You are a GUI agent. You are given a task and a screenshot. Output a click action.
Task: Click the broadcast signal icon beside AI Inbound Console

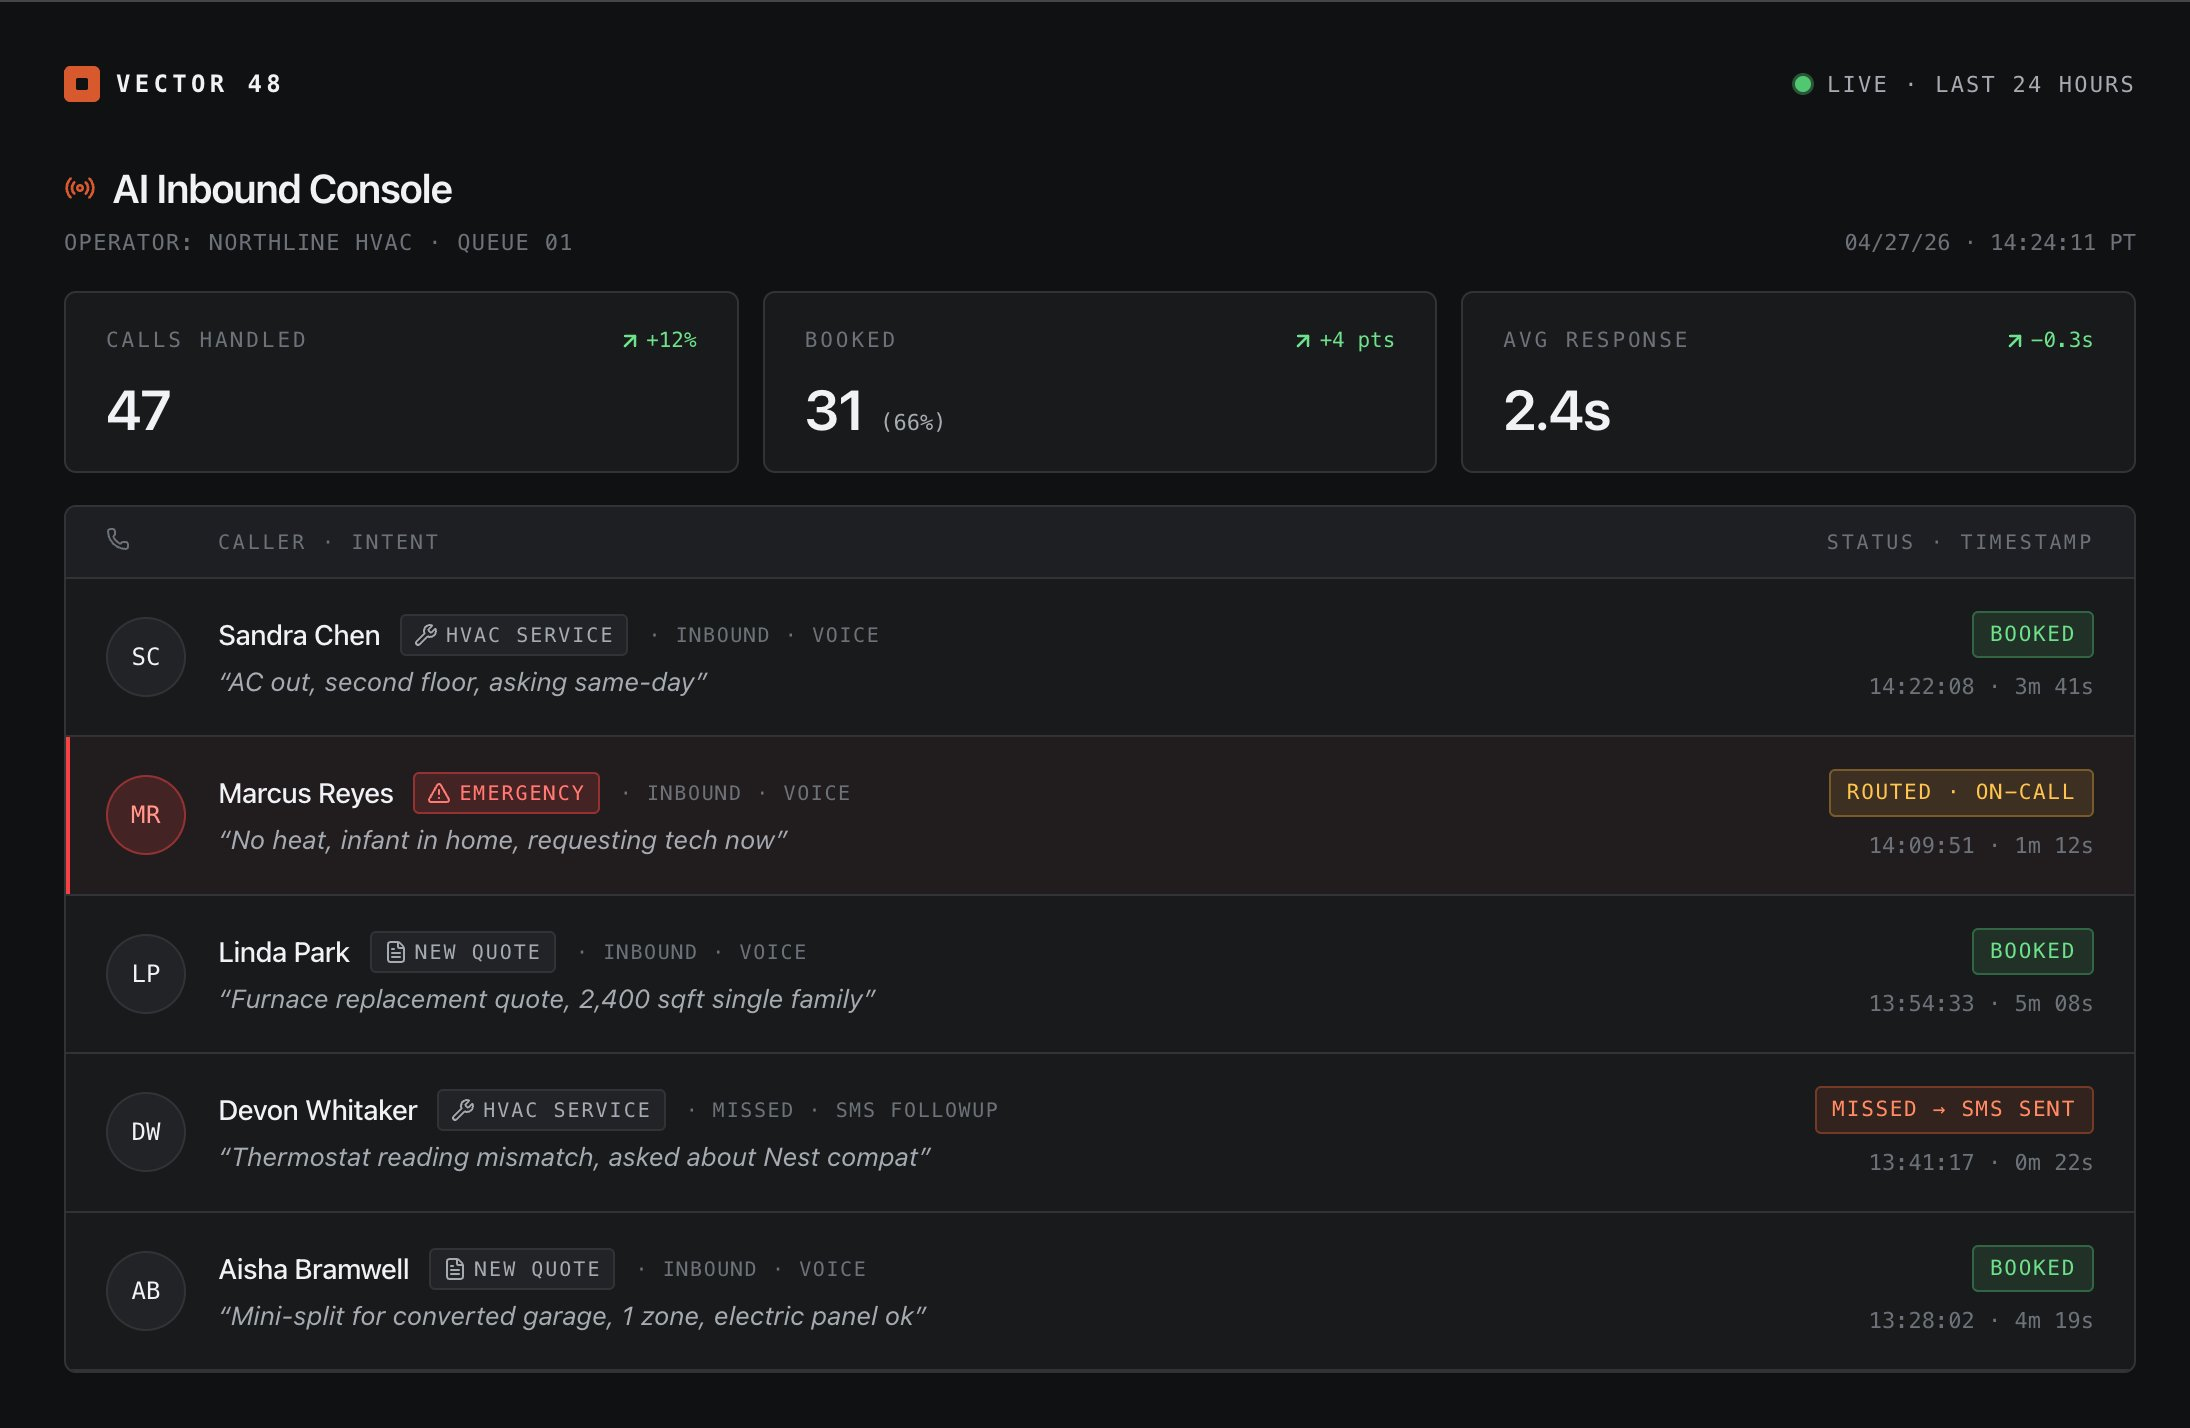coord(80,188)
